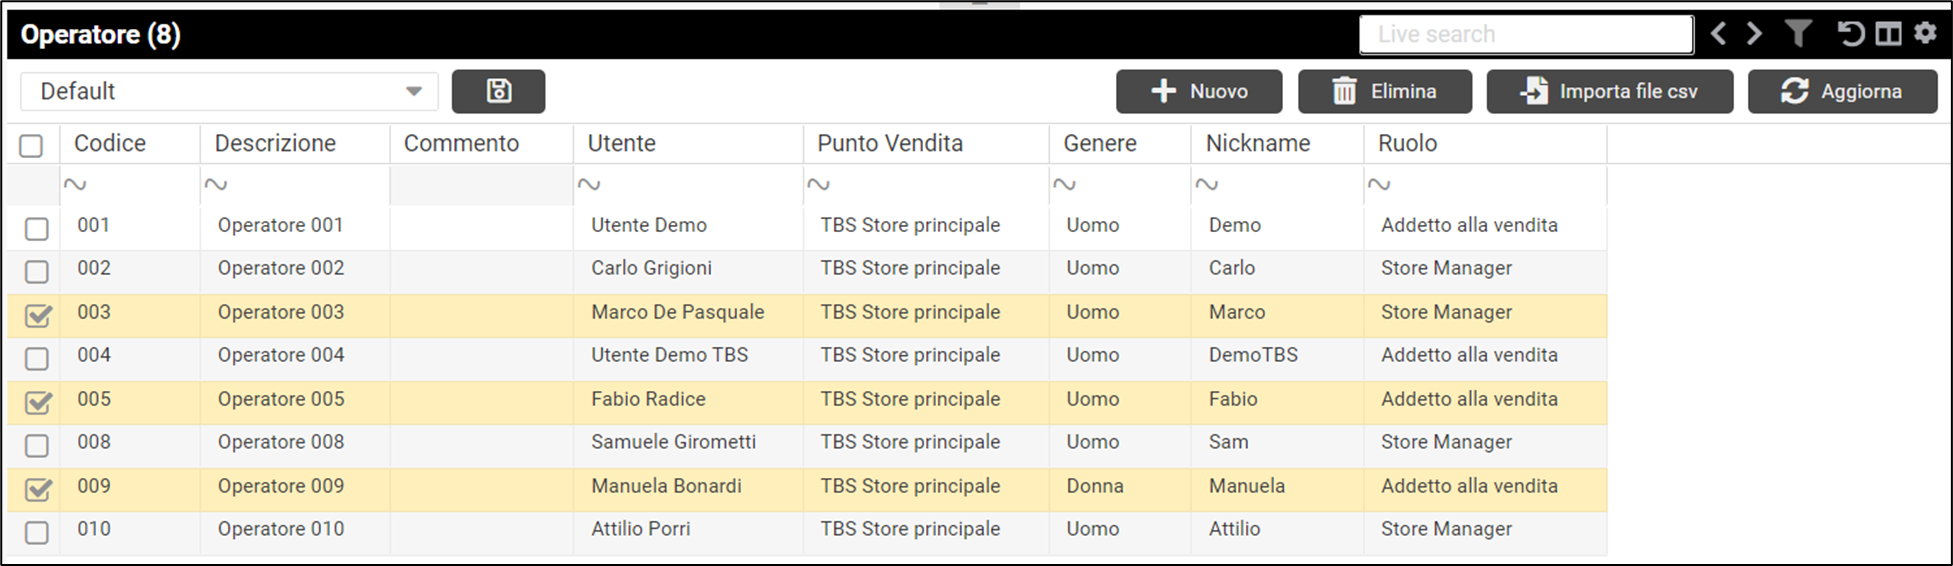The width and height of the screenshot is (1953, 566).
Task: Click the filter funnel icon
Action: [x=1798, y=34]
